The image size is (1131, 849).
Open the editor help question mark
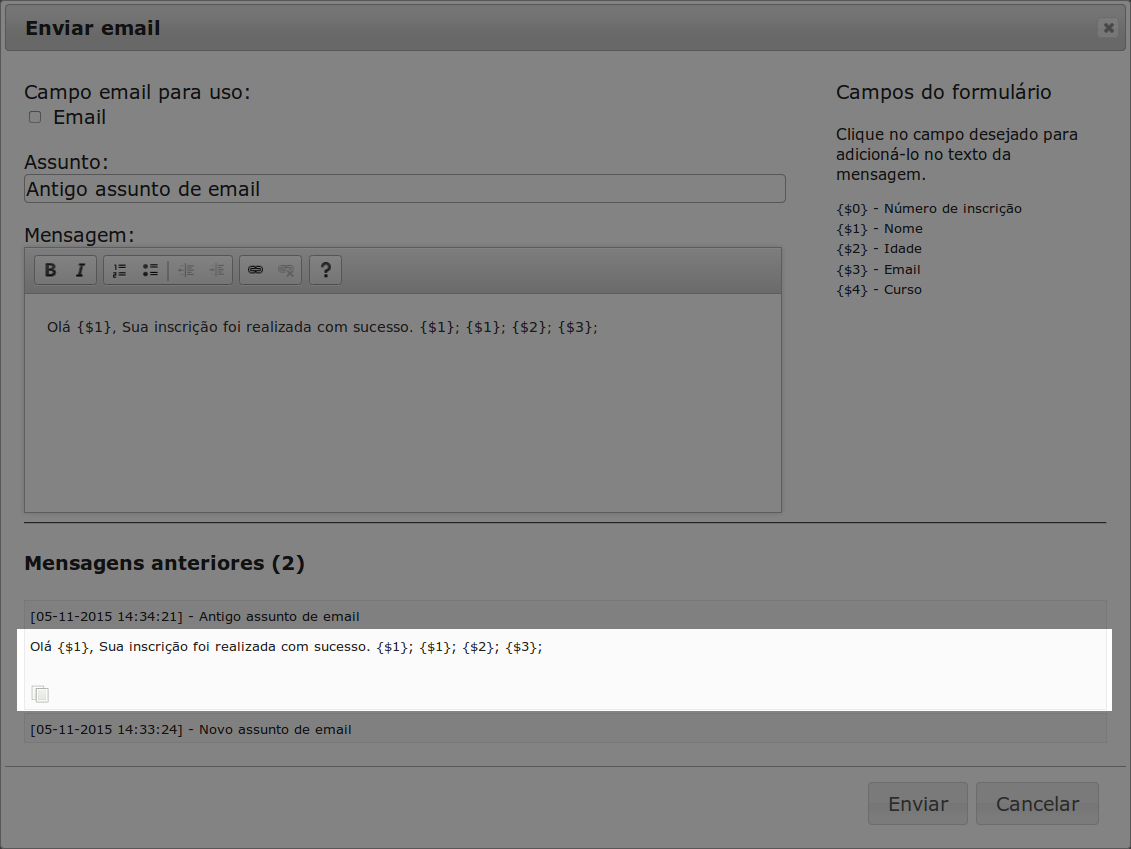point(325,270)
